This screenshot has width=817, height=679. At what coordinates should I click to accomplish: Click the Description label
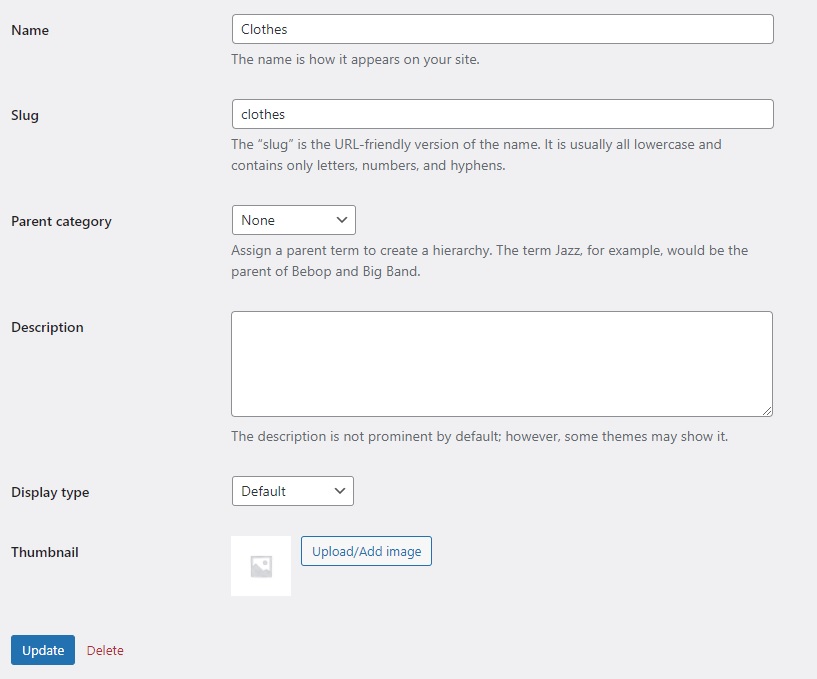coord(47,327)
